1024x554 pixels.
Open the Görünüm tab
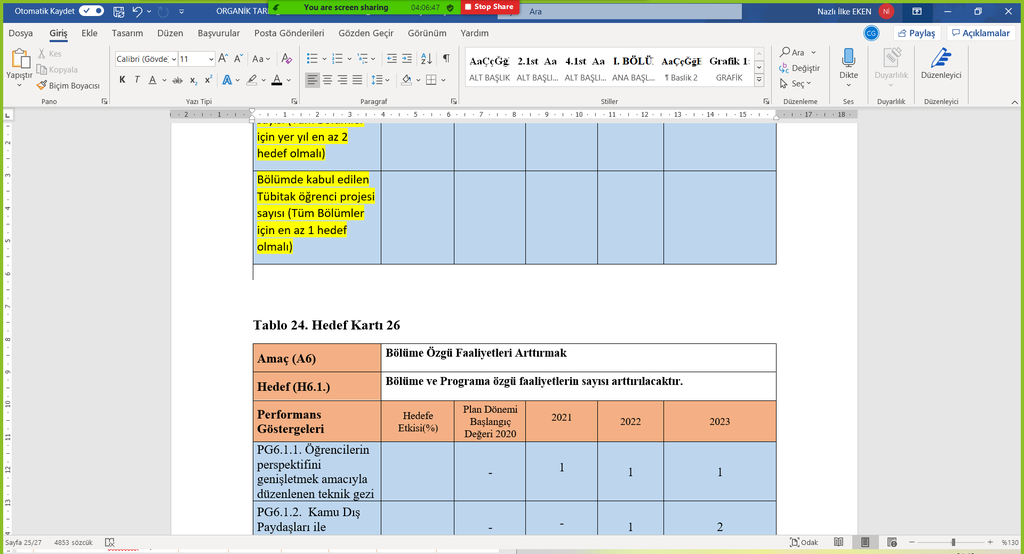click(427, 33)
